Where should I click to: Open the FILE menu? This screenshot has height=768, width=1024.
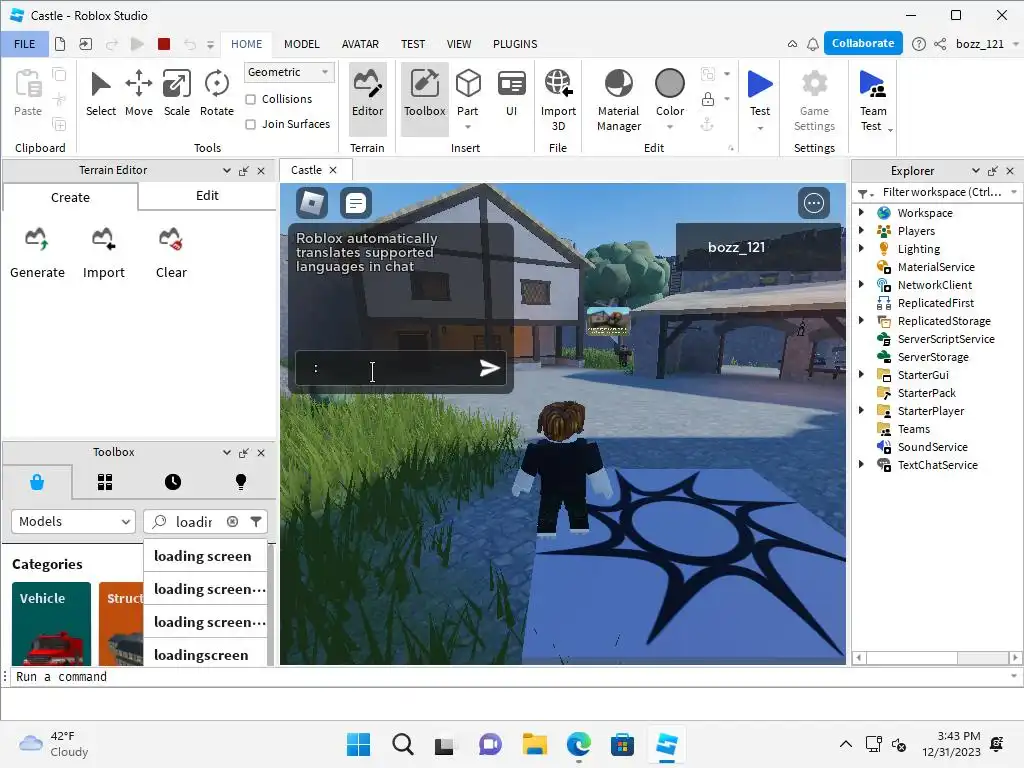[x=25, y=44]
